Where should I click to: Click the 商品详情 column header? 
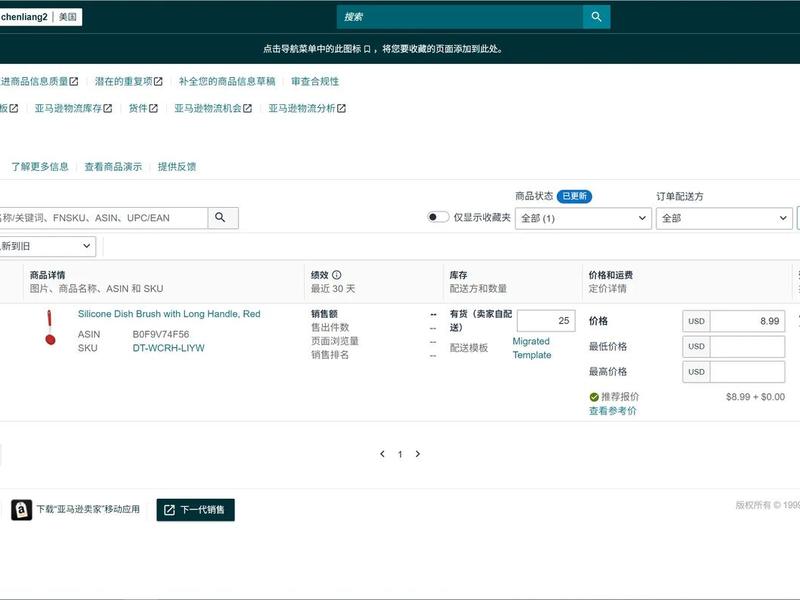pyautogui.click(x=47, y=275)
